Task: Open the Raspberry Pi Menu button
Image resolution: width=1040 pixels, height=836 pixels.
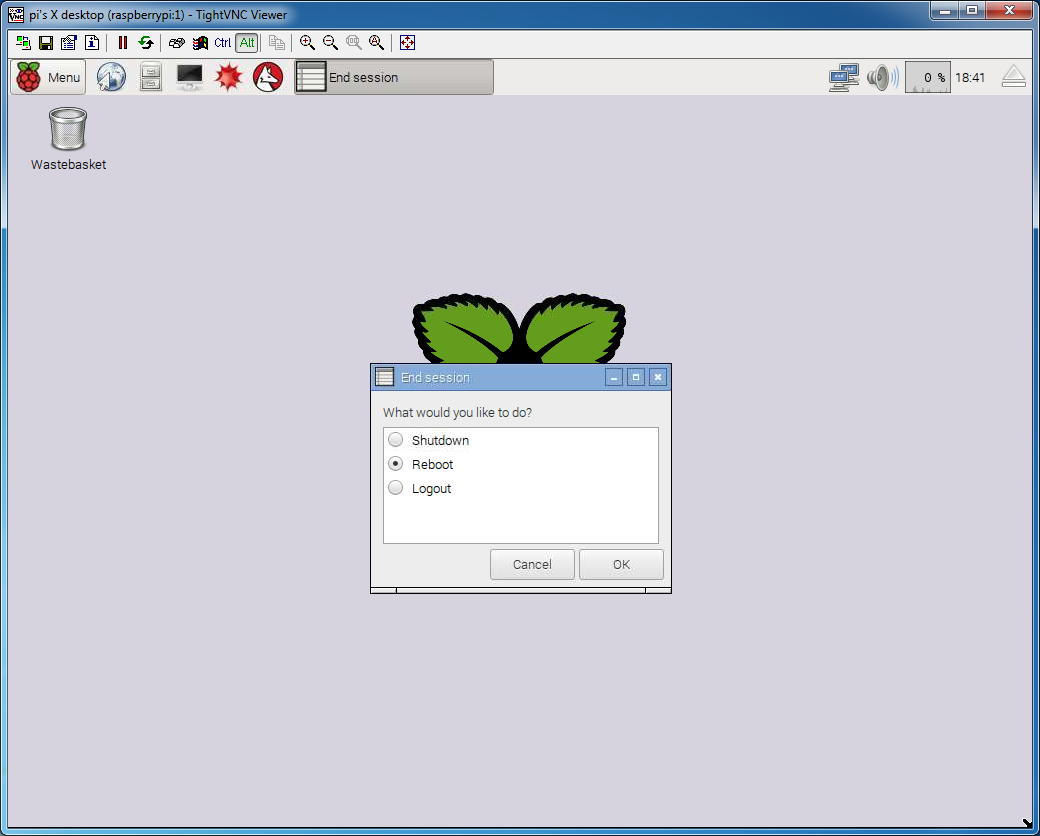Action: (48, 77)
